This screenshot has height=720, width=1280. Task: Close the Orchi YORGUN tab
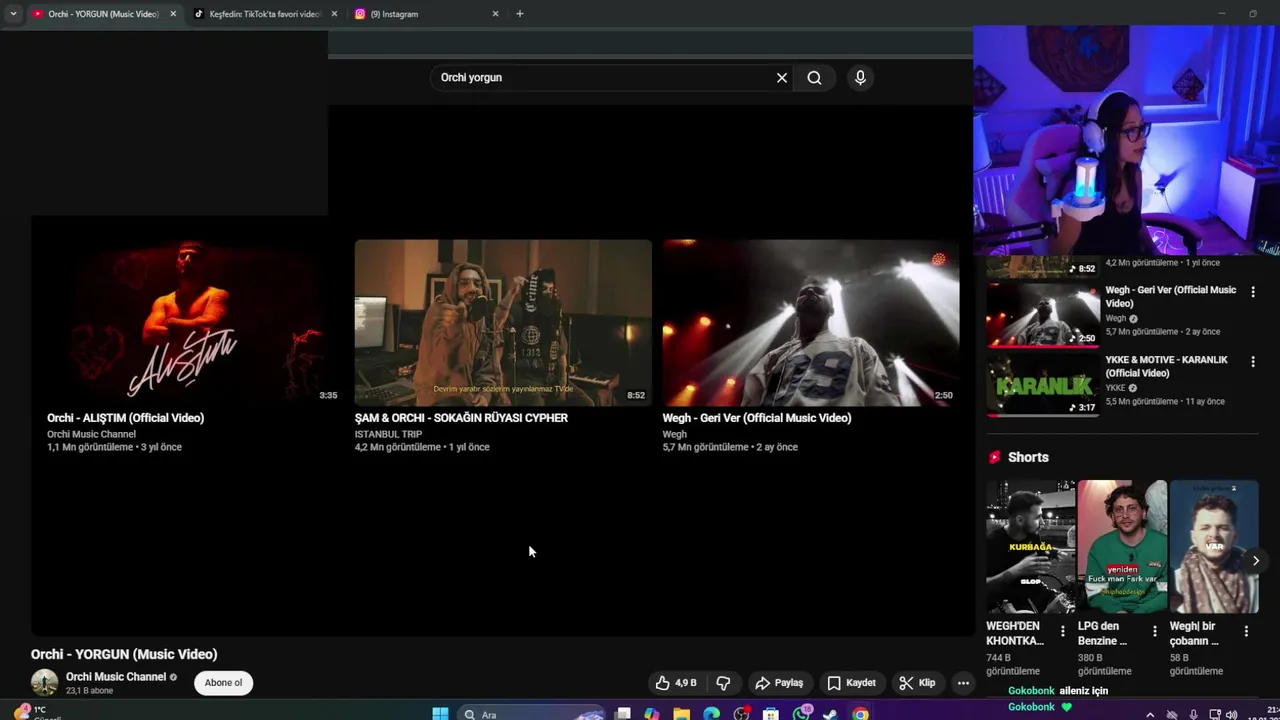click(x=173, y=14)
